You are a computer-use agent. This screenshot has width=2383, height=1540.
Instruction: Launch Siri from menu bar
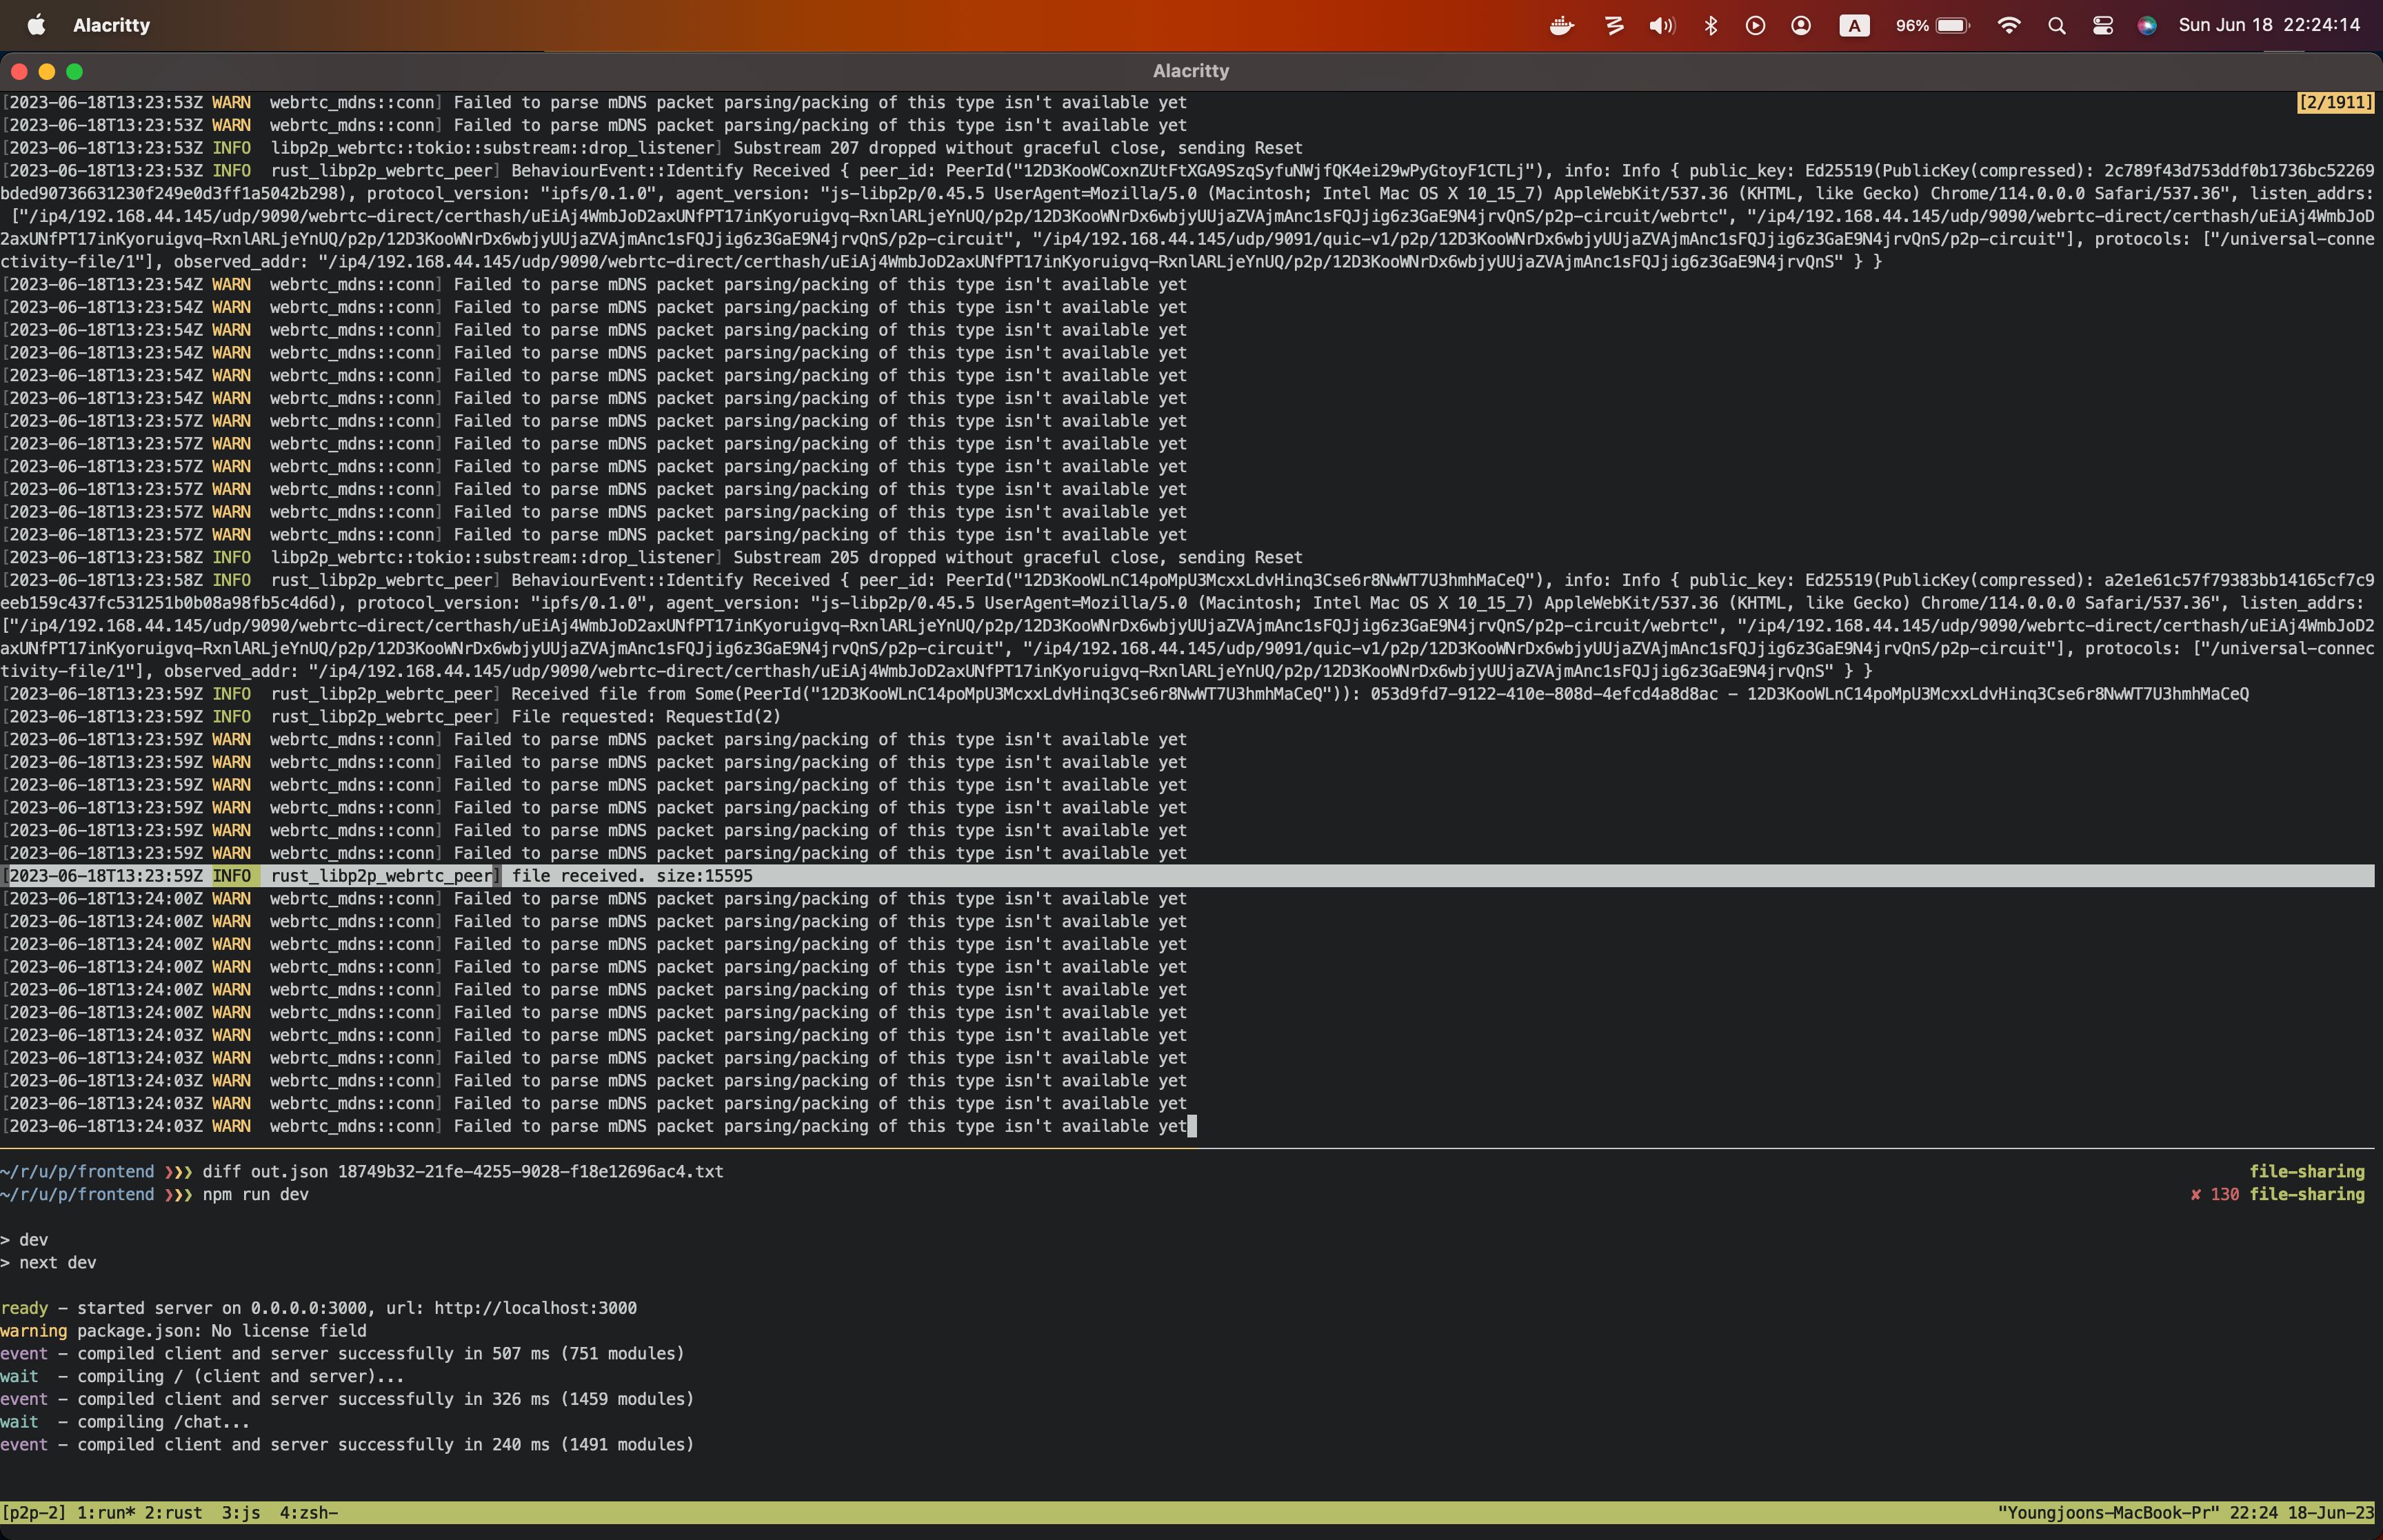tap(2147, 26)
